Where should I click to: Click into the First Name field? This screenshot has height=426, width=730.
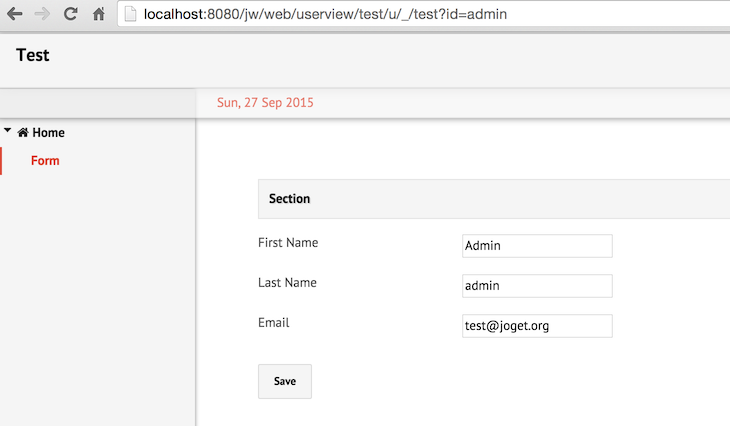537,246
